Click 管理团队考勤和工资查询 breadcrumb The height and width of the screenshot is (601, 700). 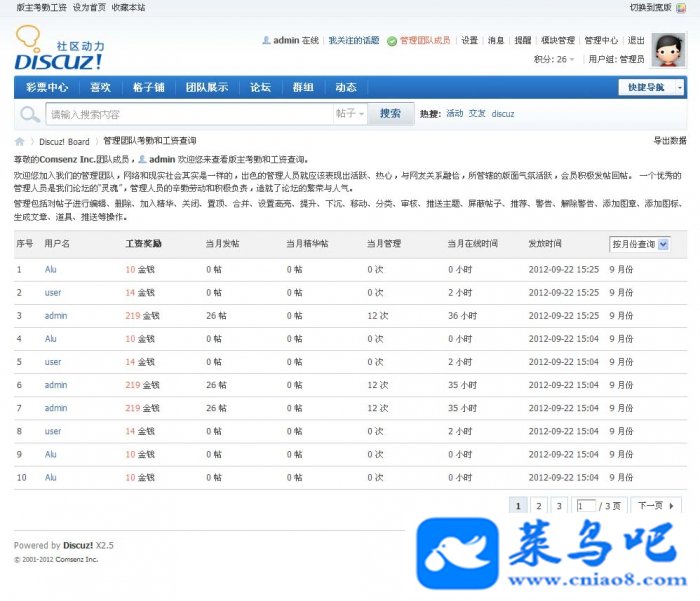pos(150,141)
